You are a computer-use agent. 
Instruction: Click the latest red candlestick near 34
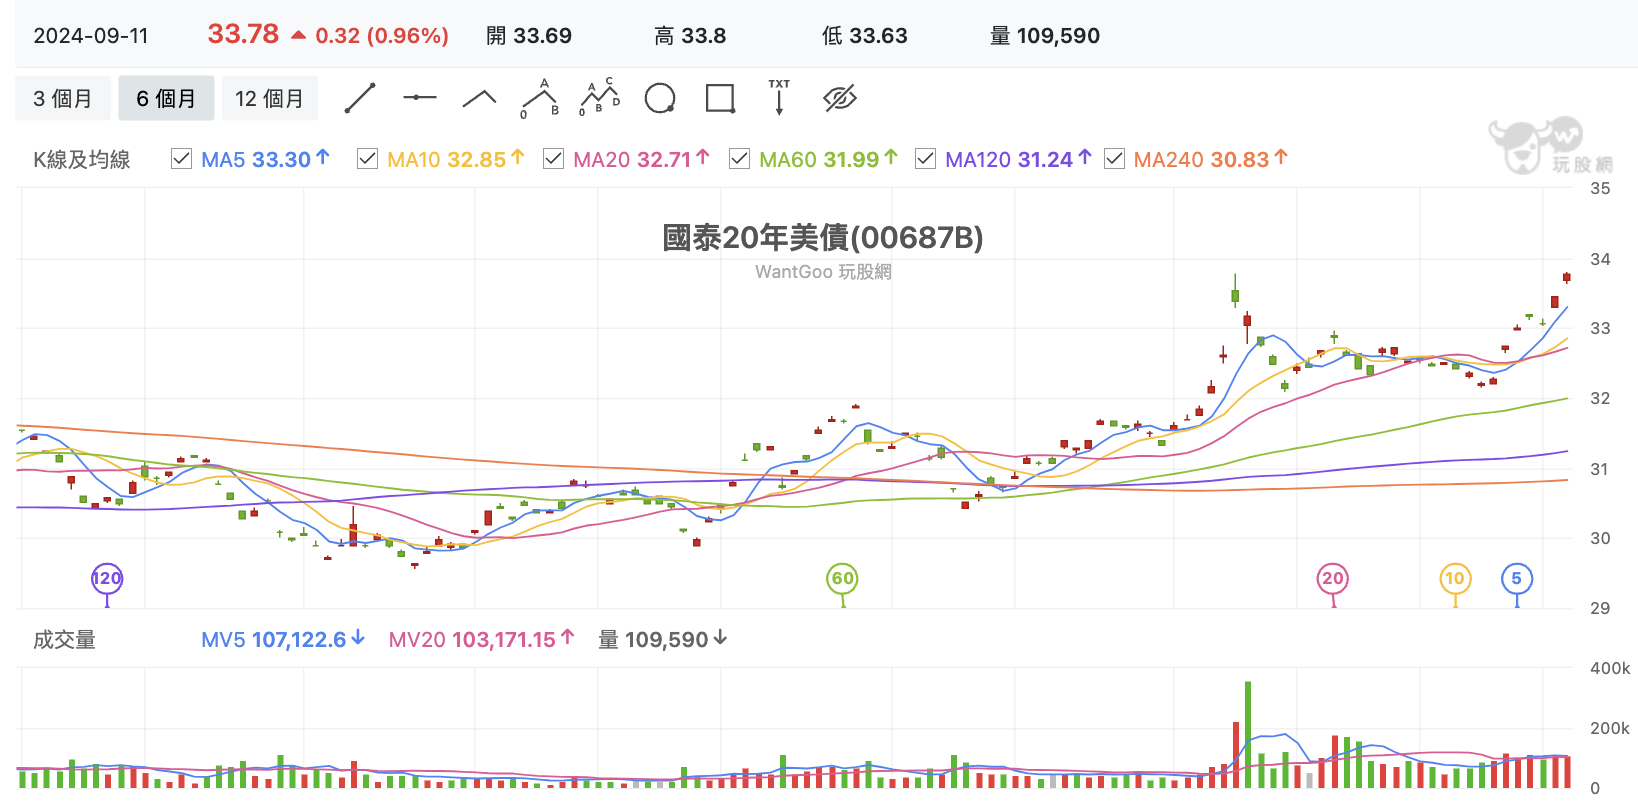point(1567,278)
